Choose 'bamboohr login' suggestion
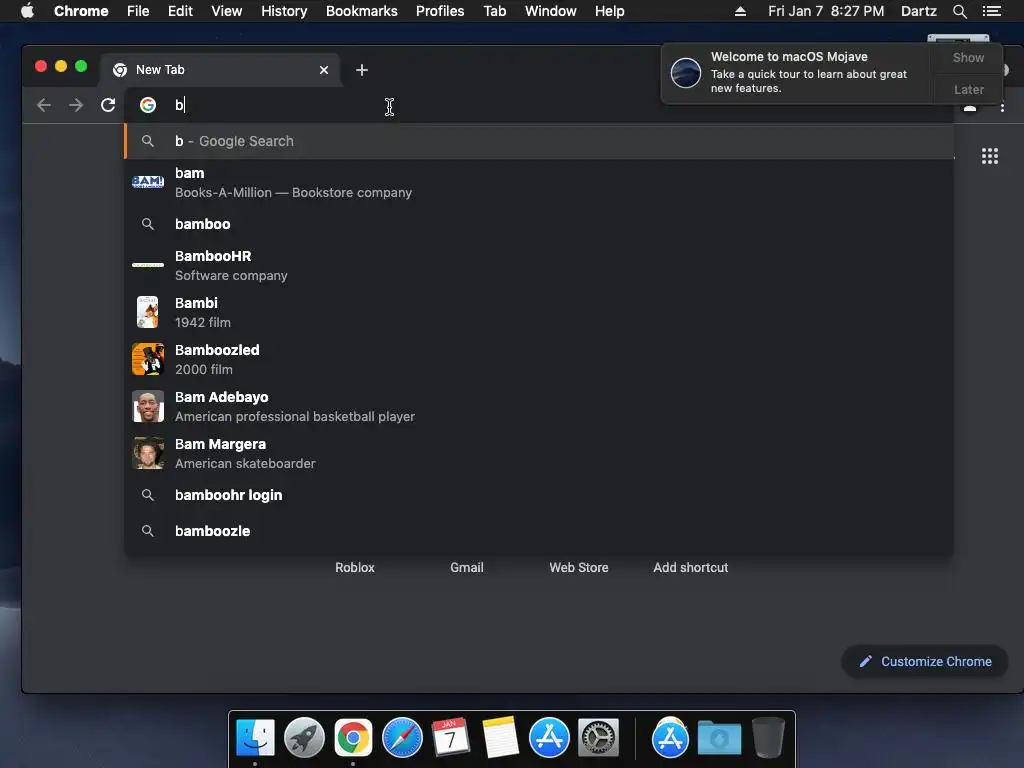This screenshot has height=768, width=1024. (539, 495)
